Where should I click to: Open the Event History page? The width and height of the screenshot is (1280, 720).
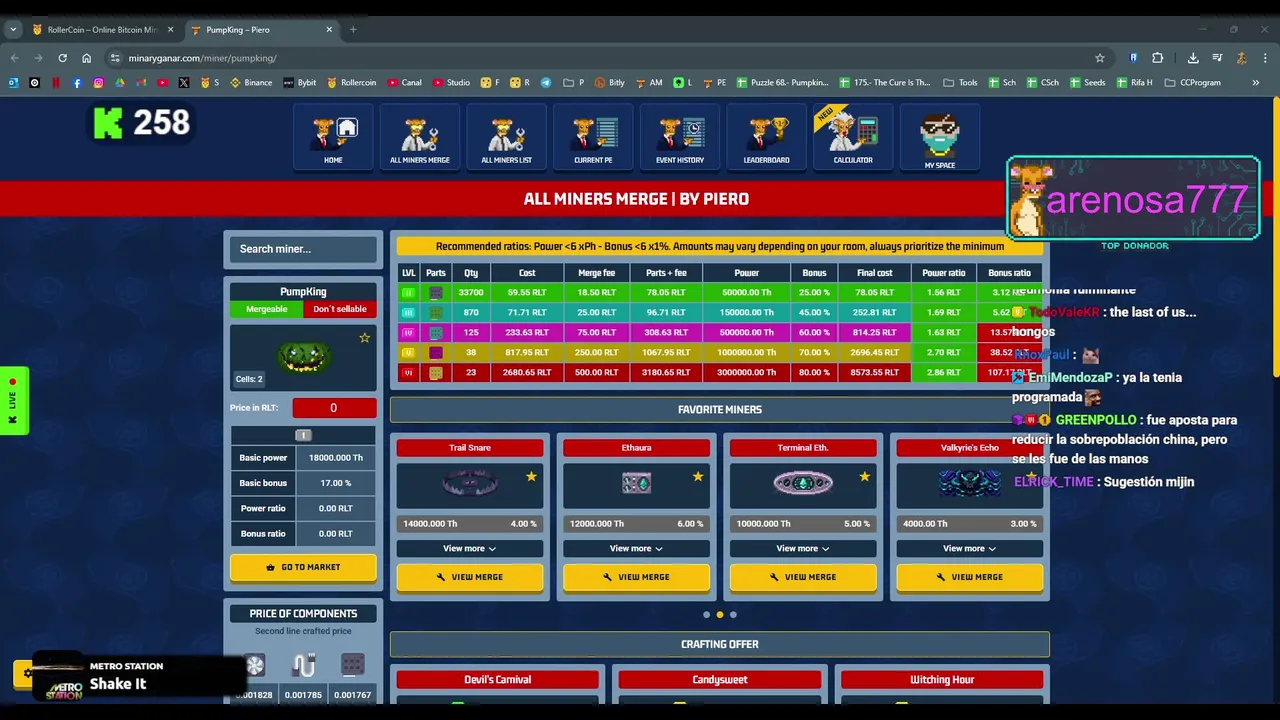point(680,137)
